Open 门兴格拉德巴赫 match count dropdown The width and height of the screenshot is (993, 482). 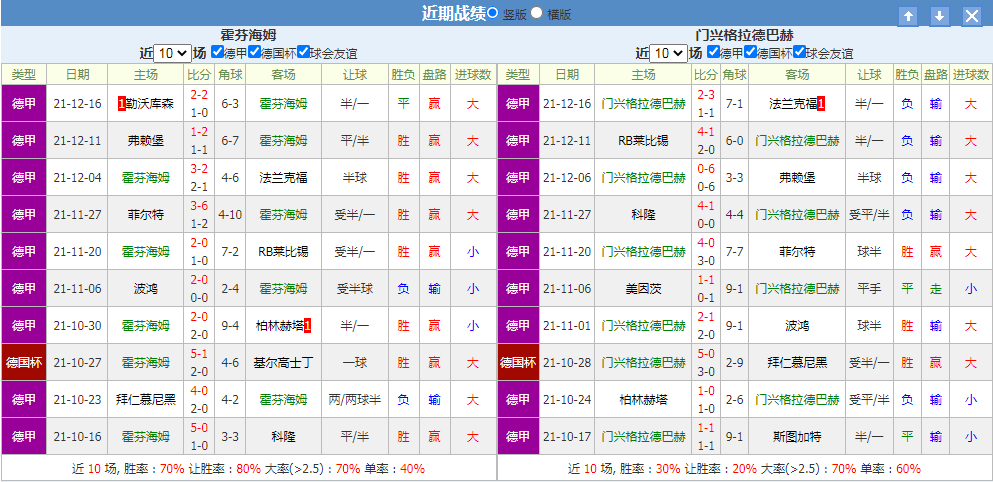pos(669,53)
